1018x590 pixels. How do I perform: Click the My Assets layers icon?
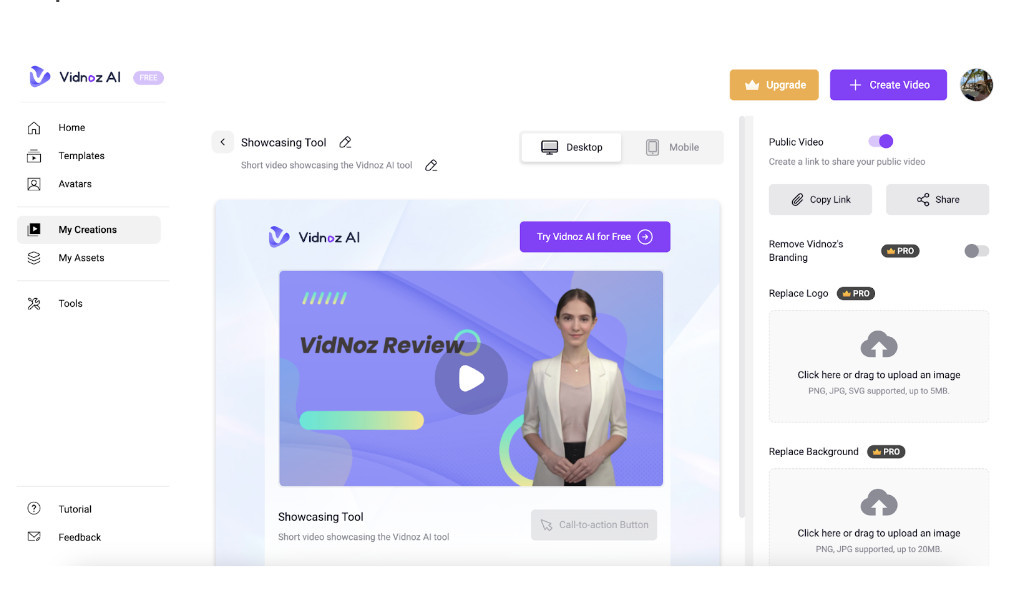[x=34, y=258]
